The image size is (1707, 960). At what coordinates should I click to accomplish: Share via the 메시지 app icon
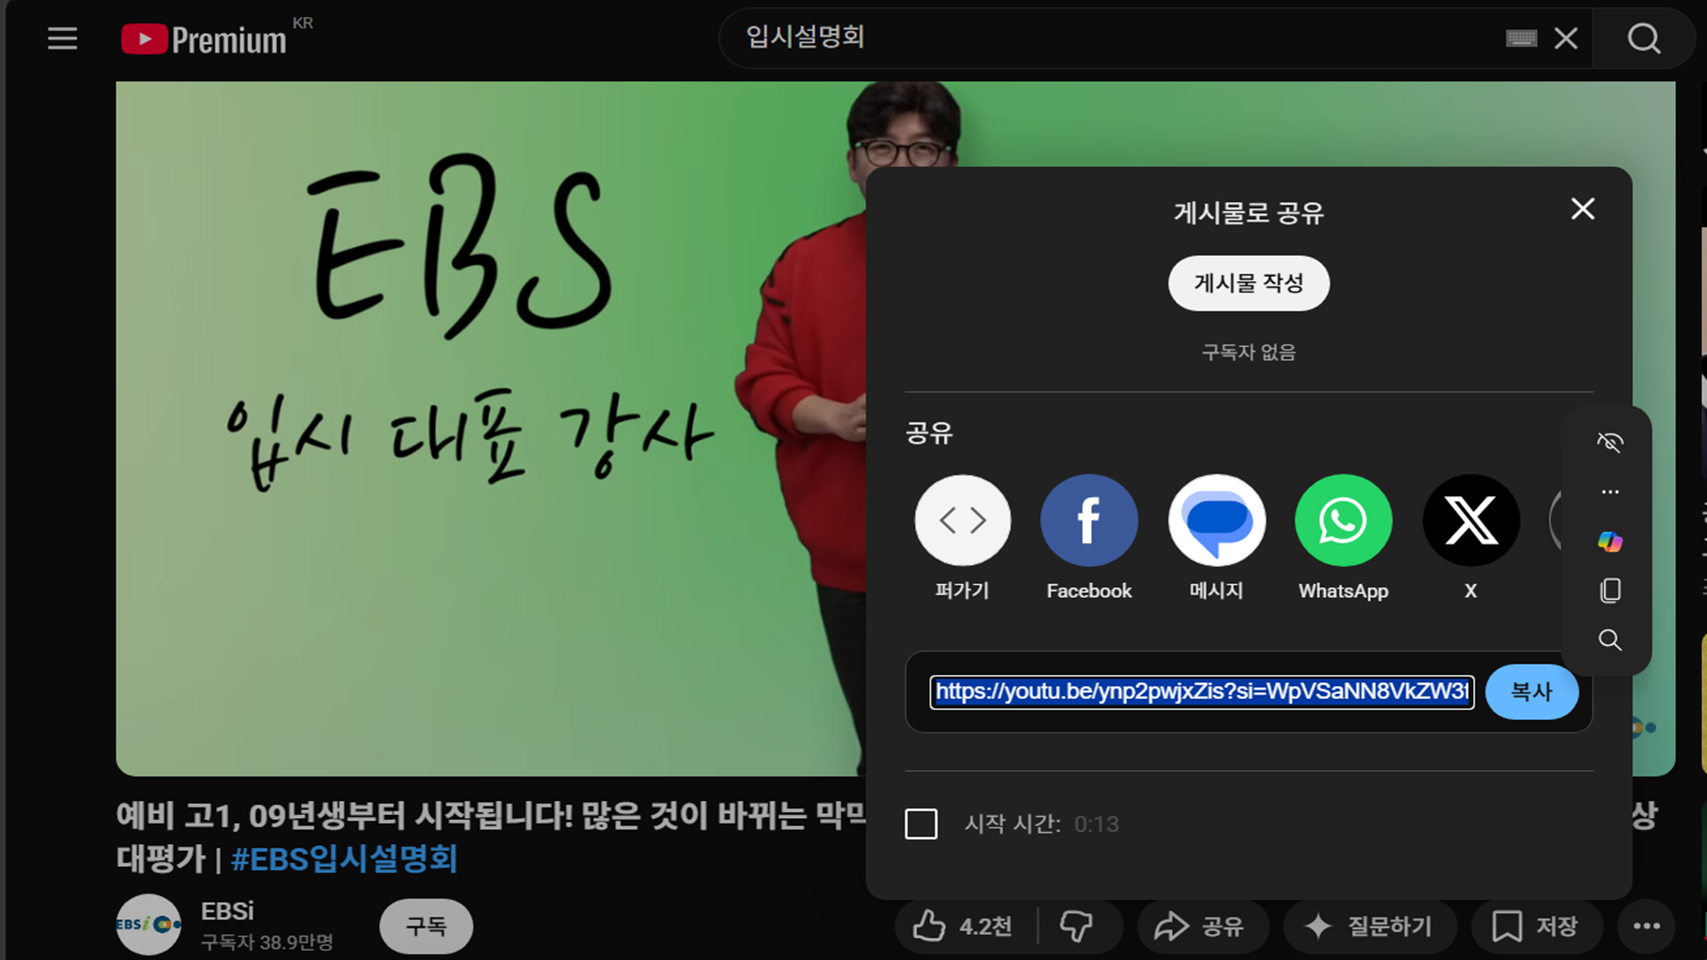click(x=1216, y=538)
